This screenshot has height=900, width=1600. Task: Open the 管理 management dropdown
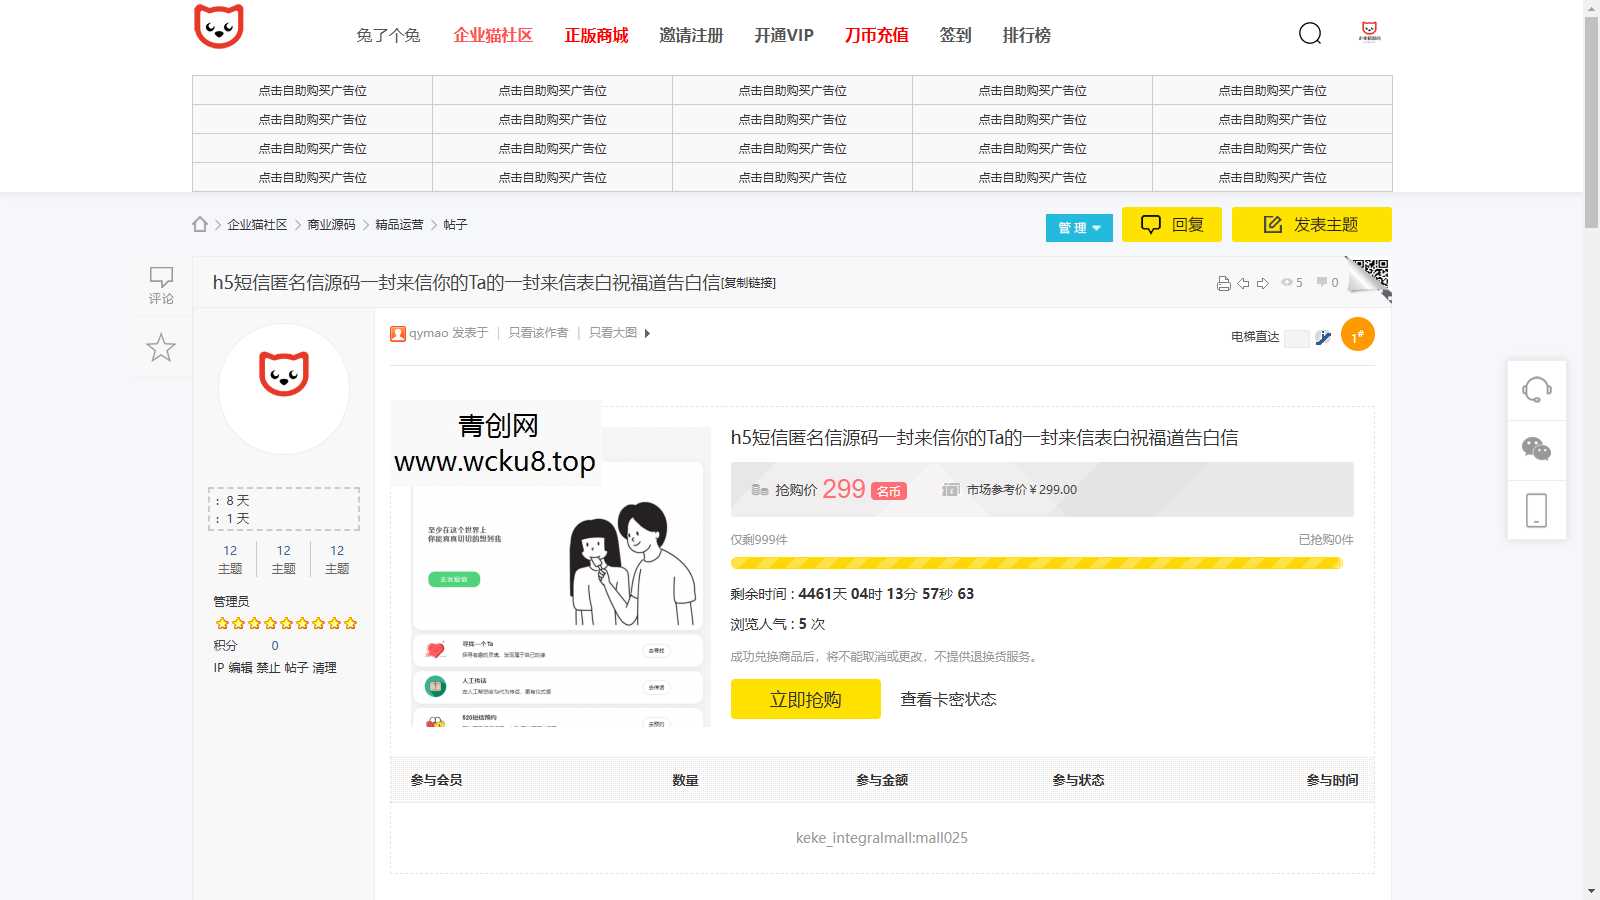click(1078, 228)
